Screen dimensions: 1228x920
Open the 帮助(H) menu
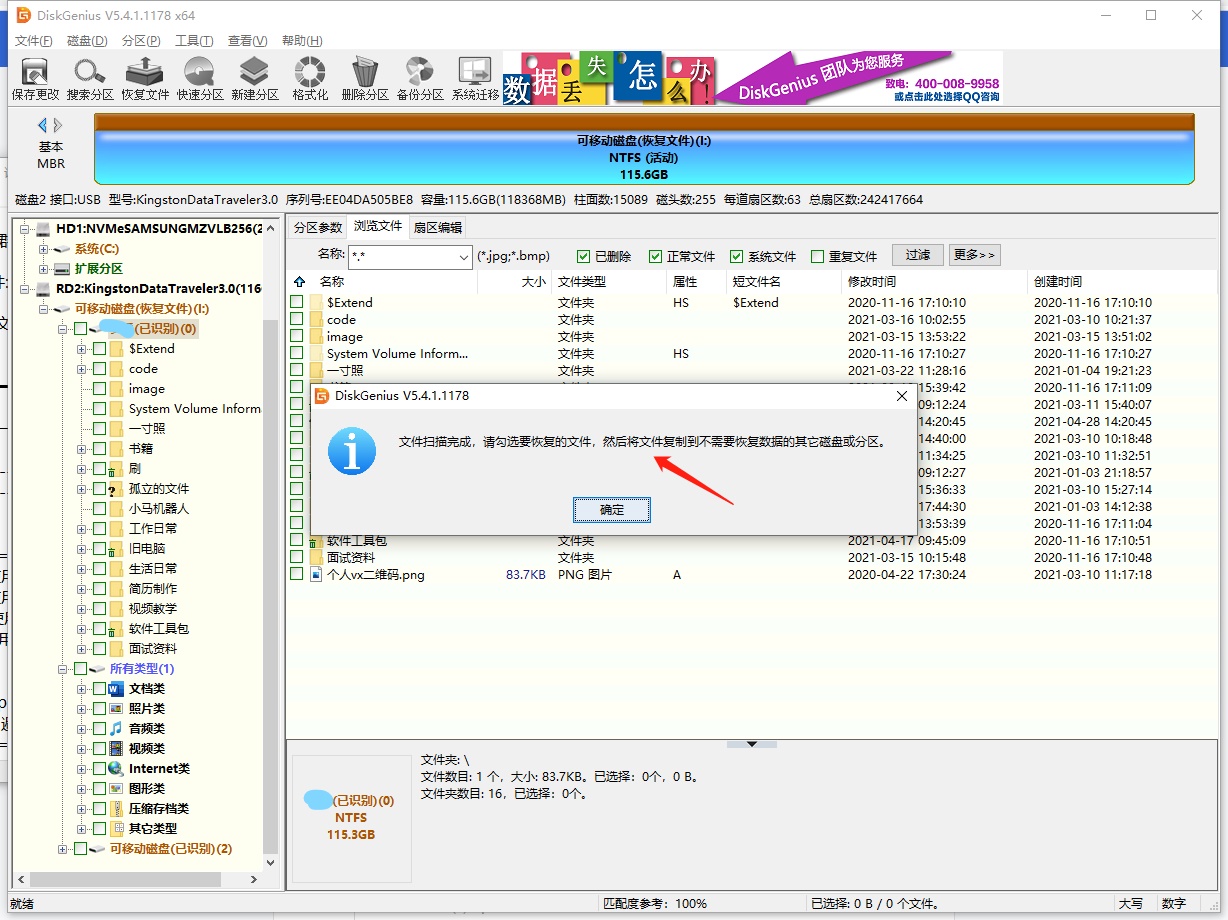pyautogui.click(x=302, y=41)
